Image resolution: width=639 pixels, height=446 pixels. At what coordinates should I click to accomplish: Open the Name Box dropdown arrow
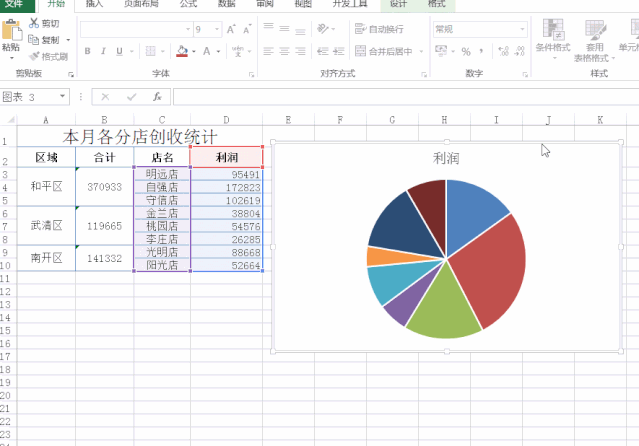[62, 97]
